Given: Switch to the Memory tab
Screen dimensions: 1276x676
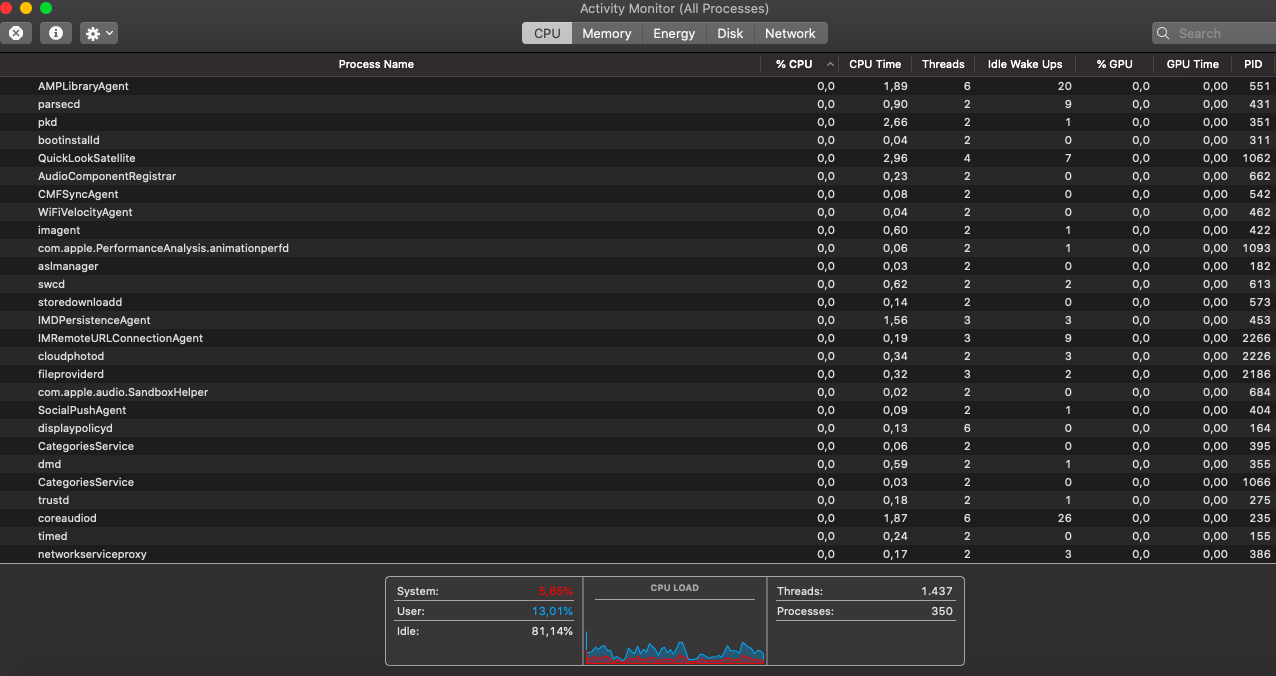Looking at the screenshot, I should (x=606, y=33).
